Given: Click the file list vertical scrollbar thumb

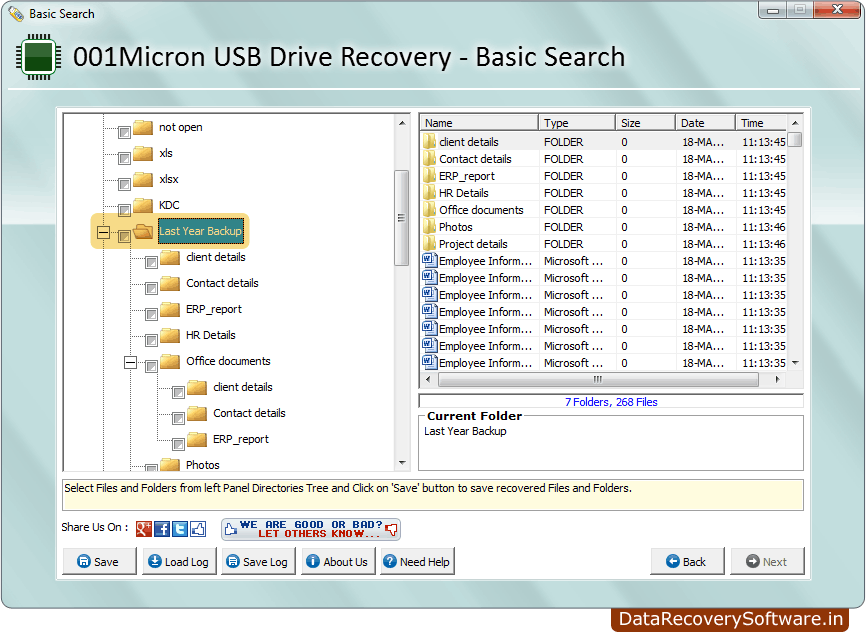Looking at the screenshot, I should pos(795,139).
